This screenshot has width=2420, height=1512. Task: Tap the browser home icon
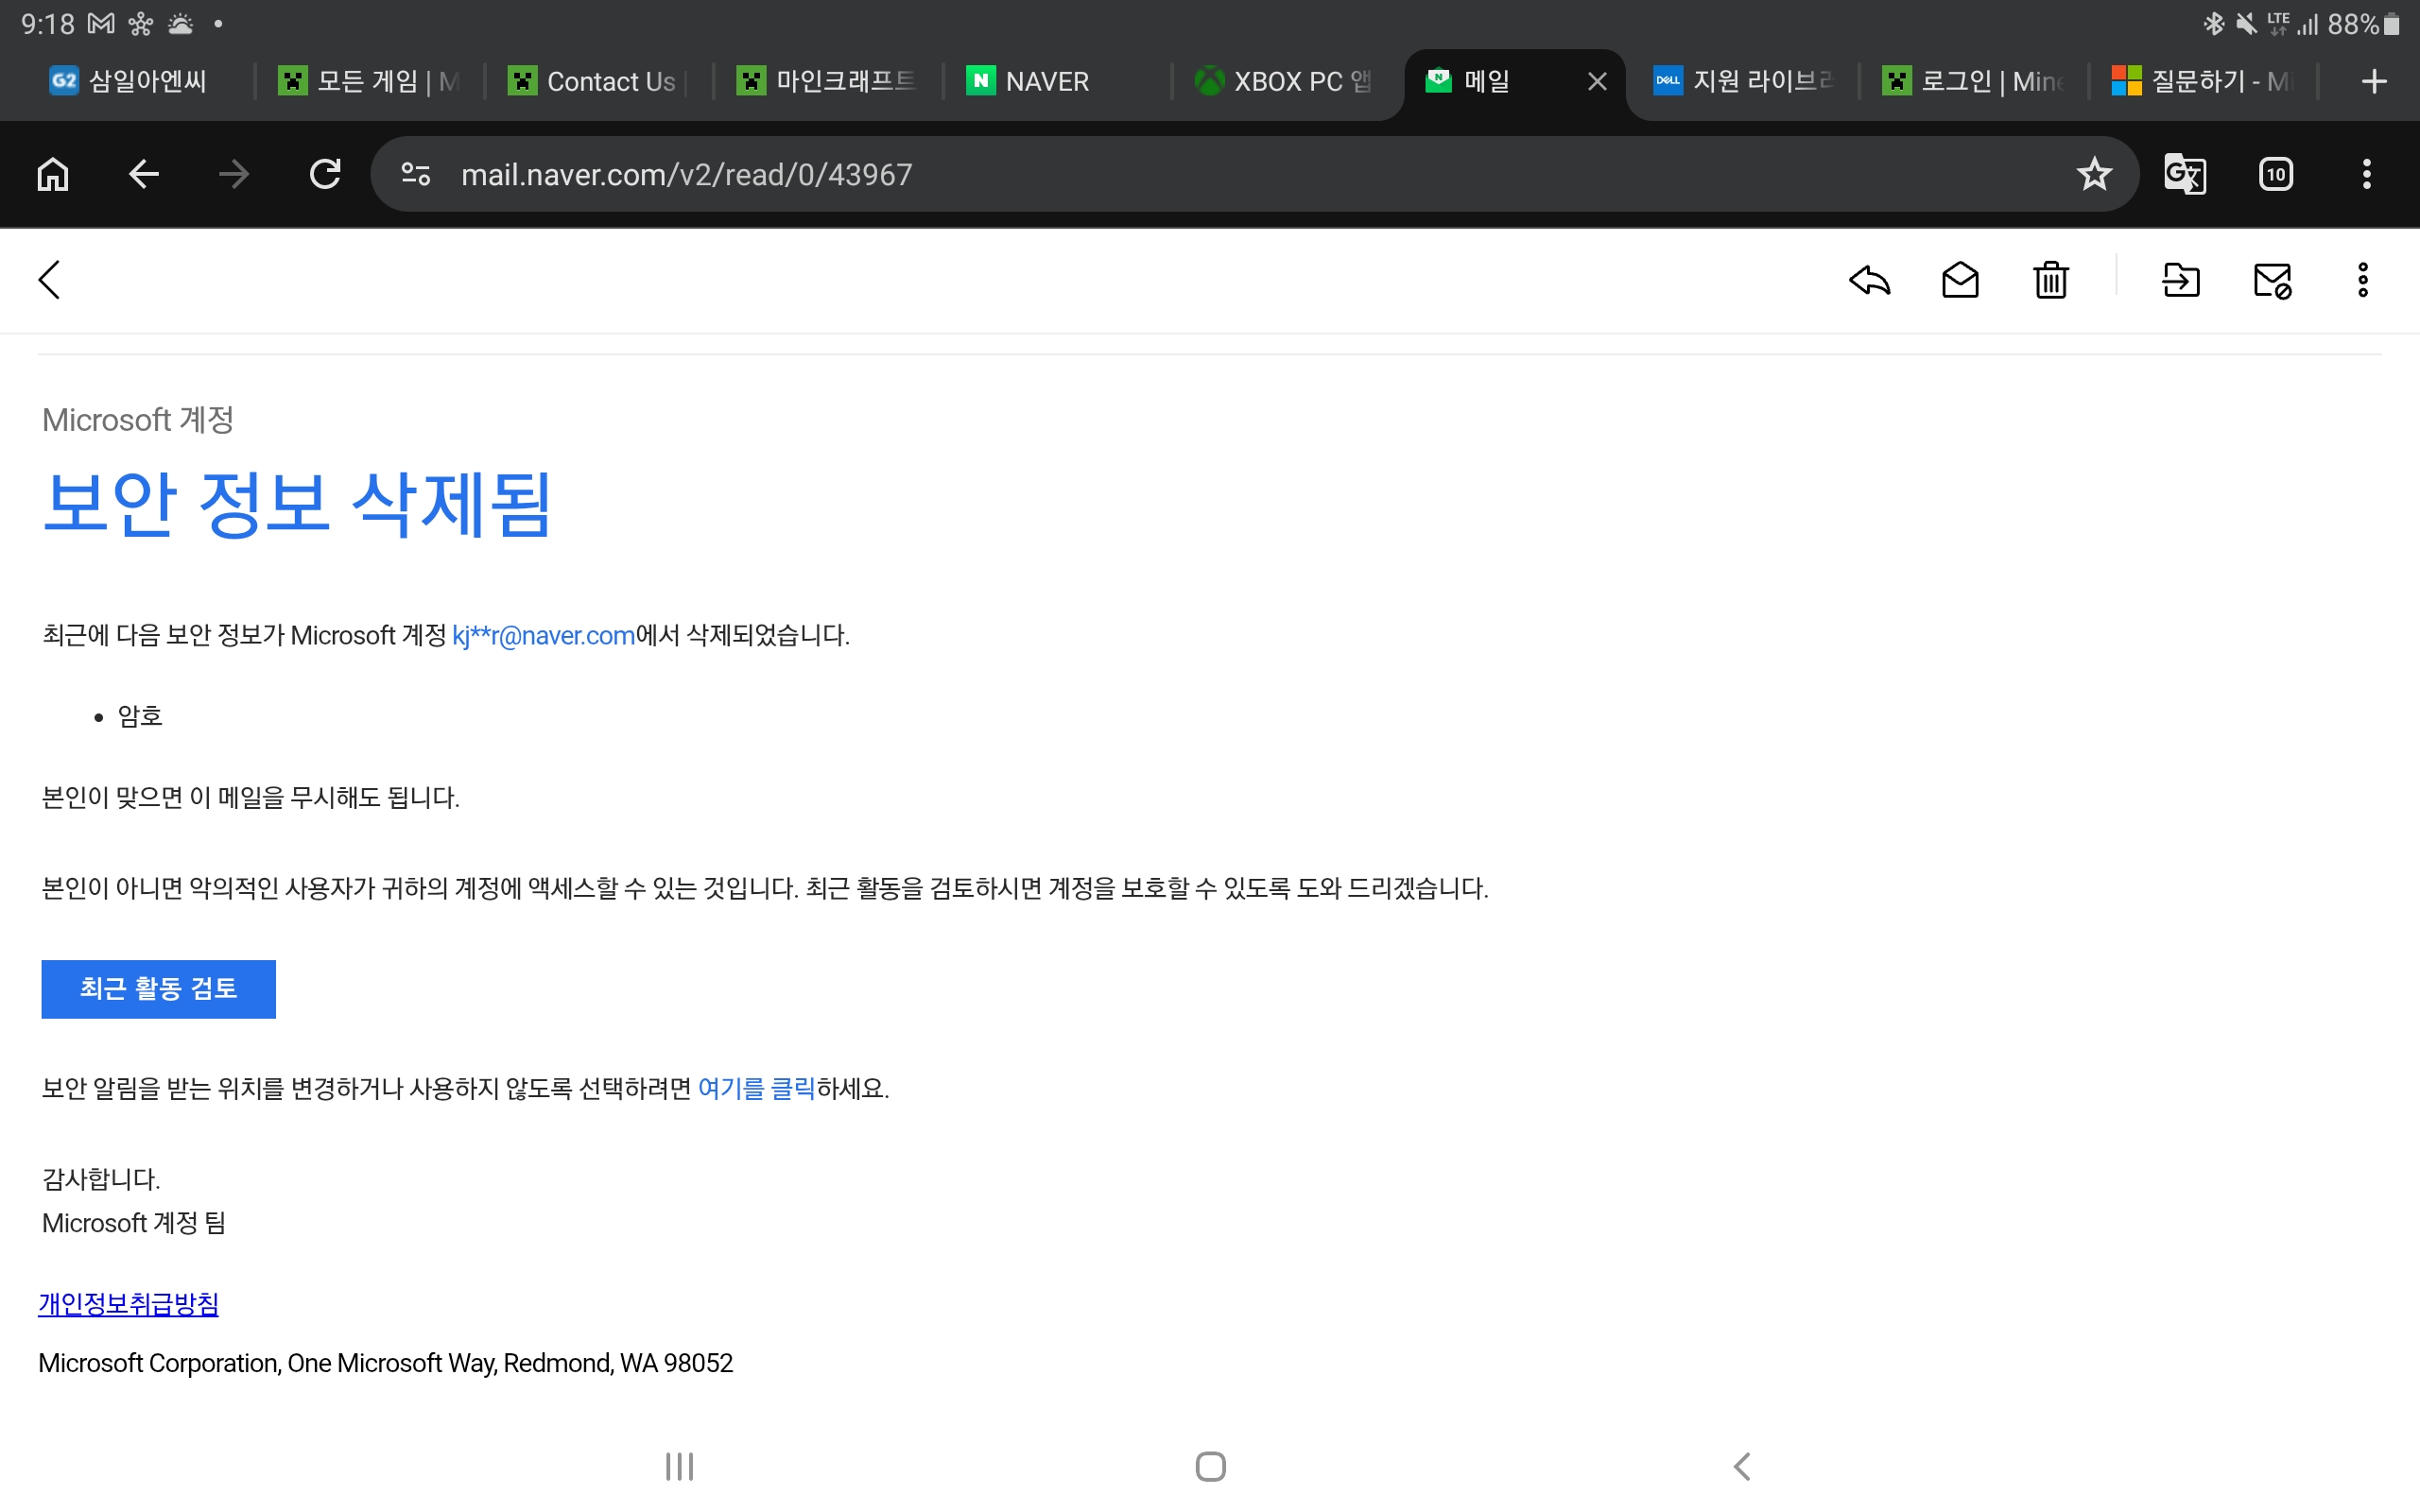(x=53, y=174)
